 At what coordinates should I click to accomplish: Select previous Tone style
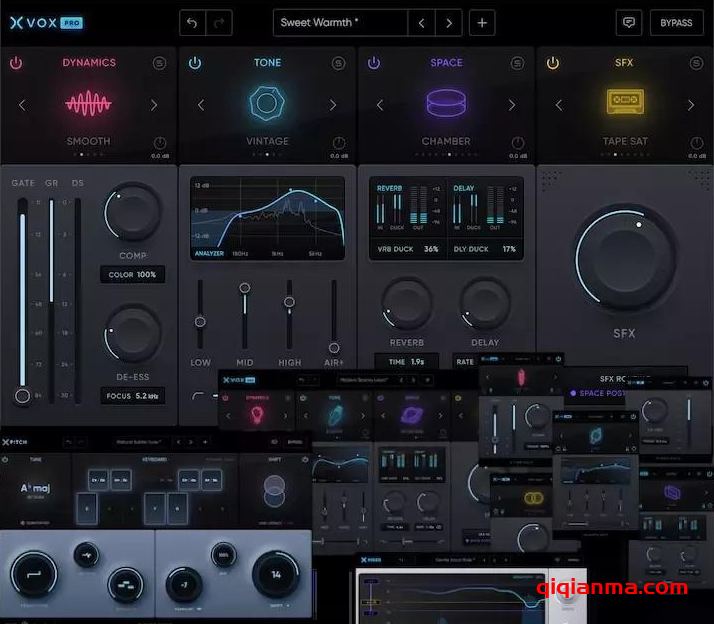point(201,105)
